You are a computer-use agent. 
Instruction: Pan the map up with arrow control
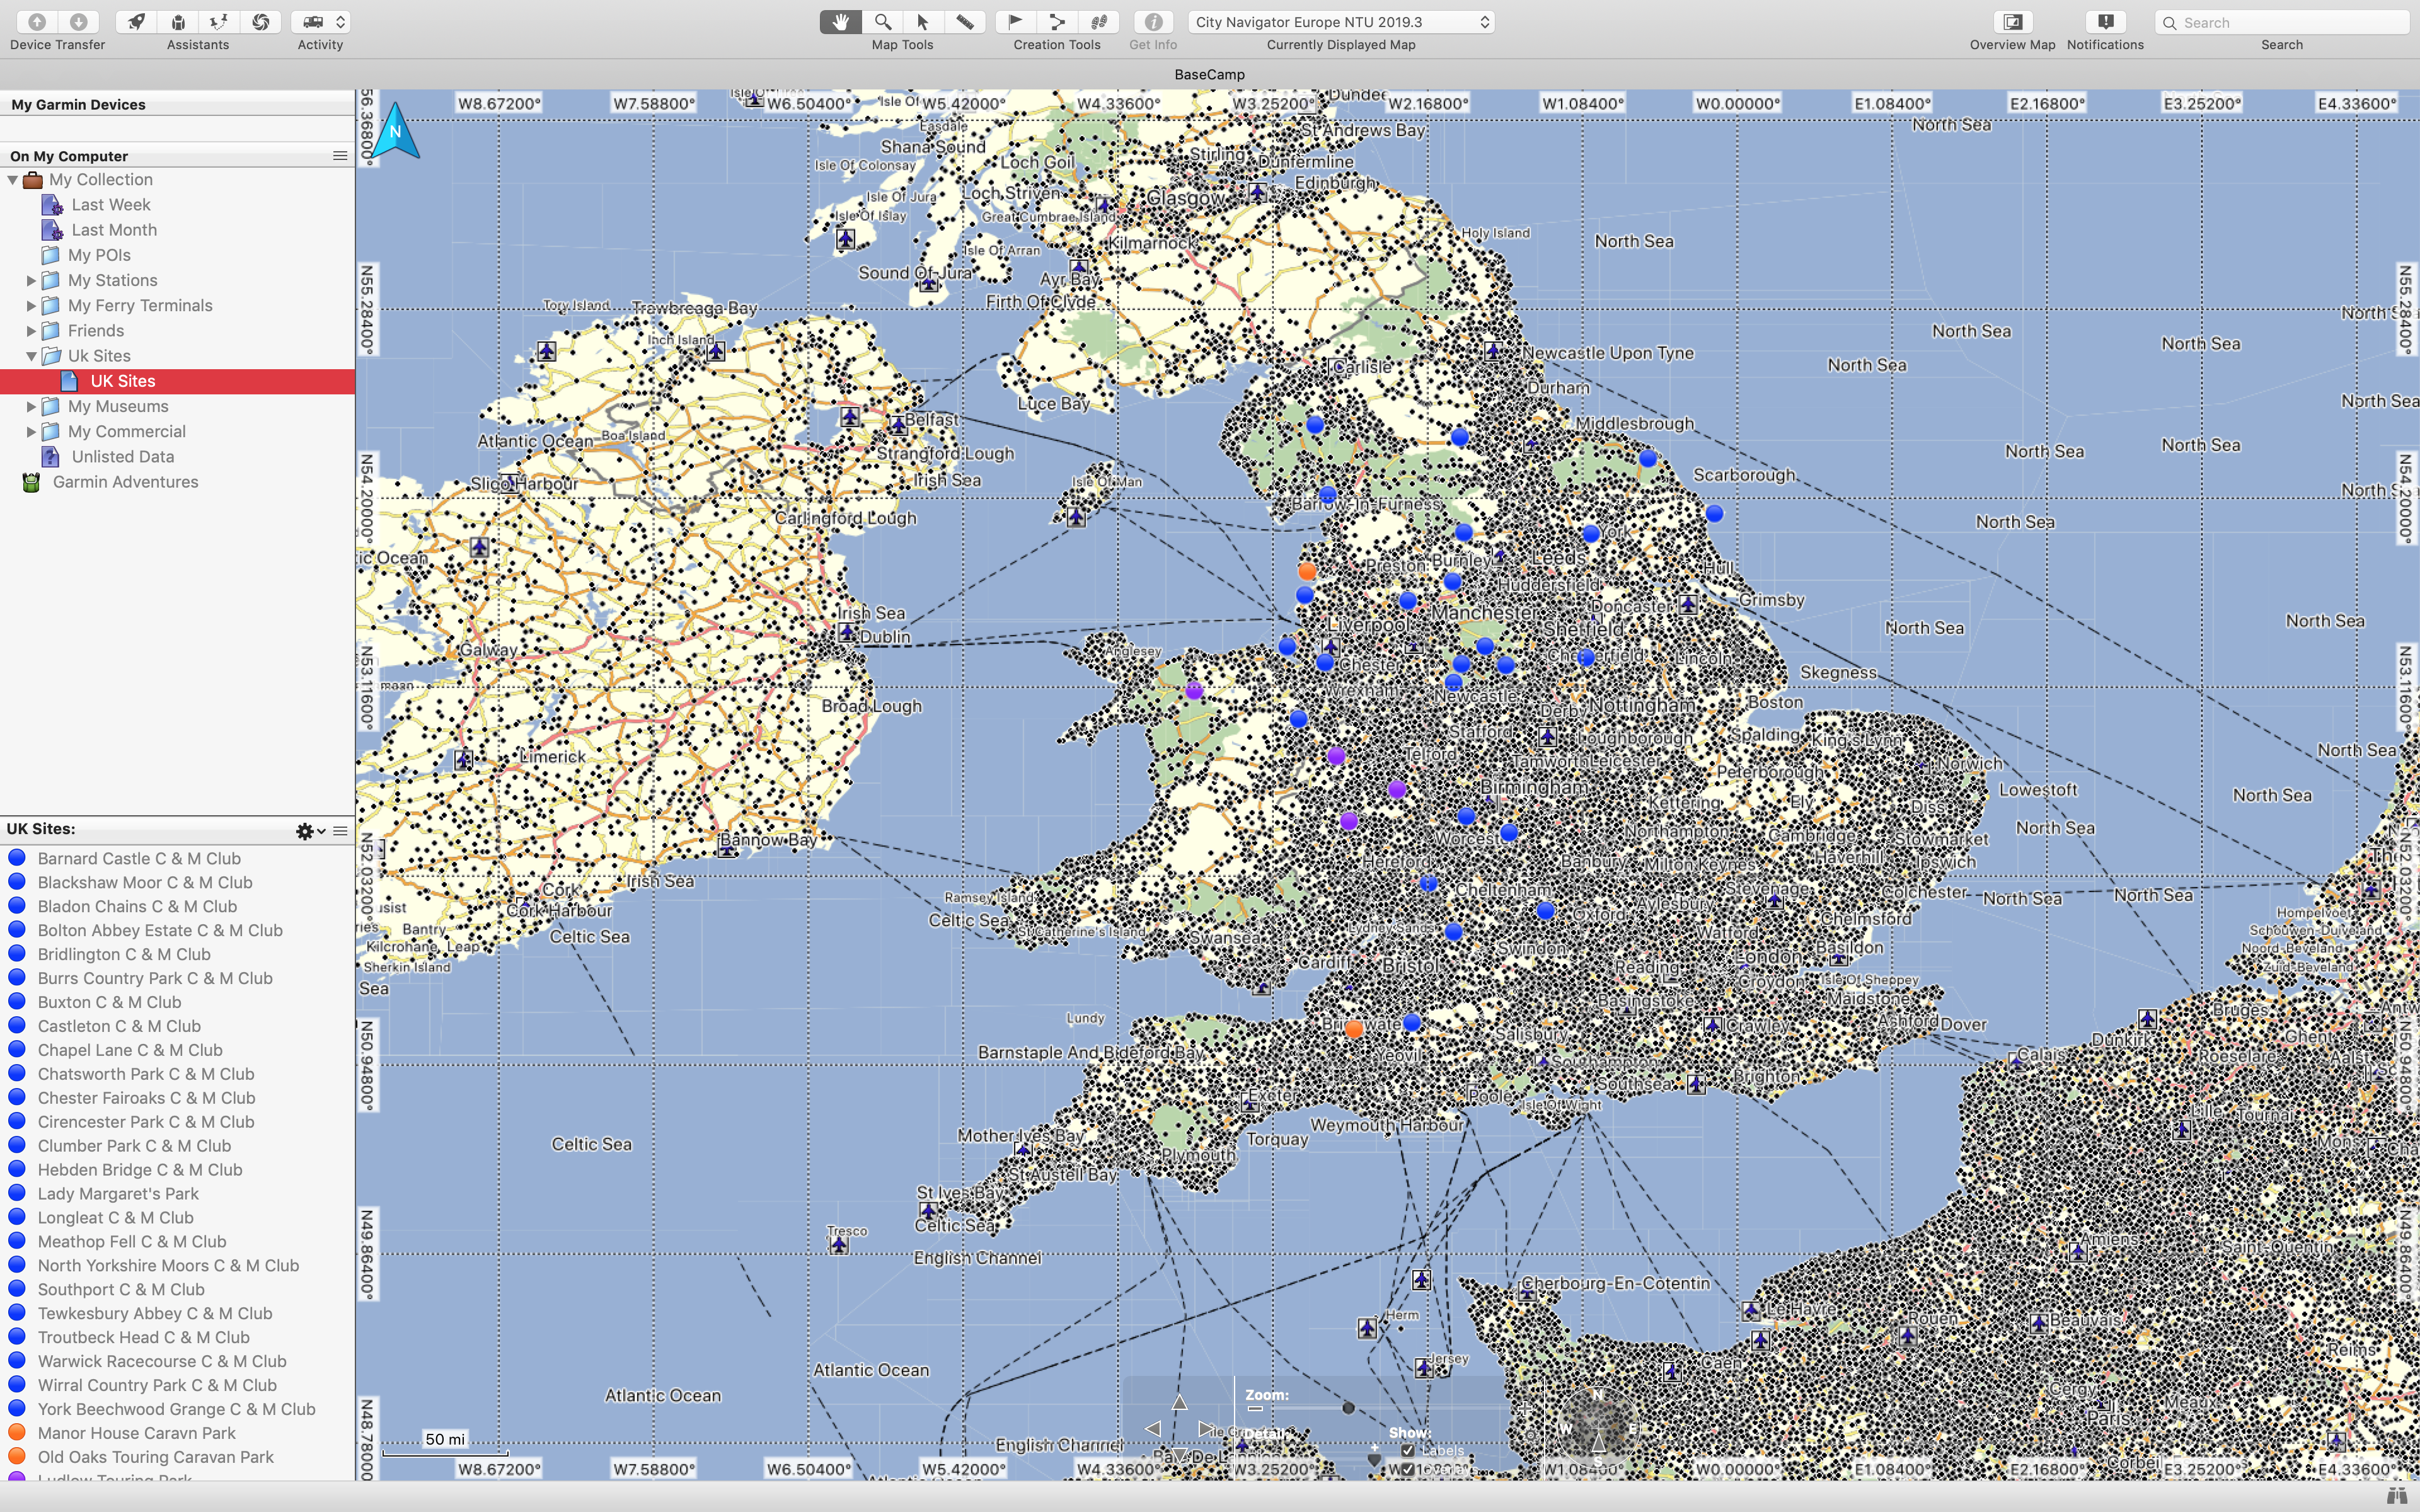[1179, 1402]
